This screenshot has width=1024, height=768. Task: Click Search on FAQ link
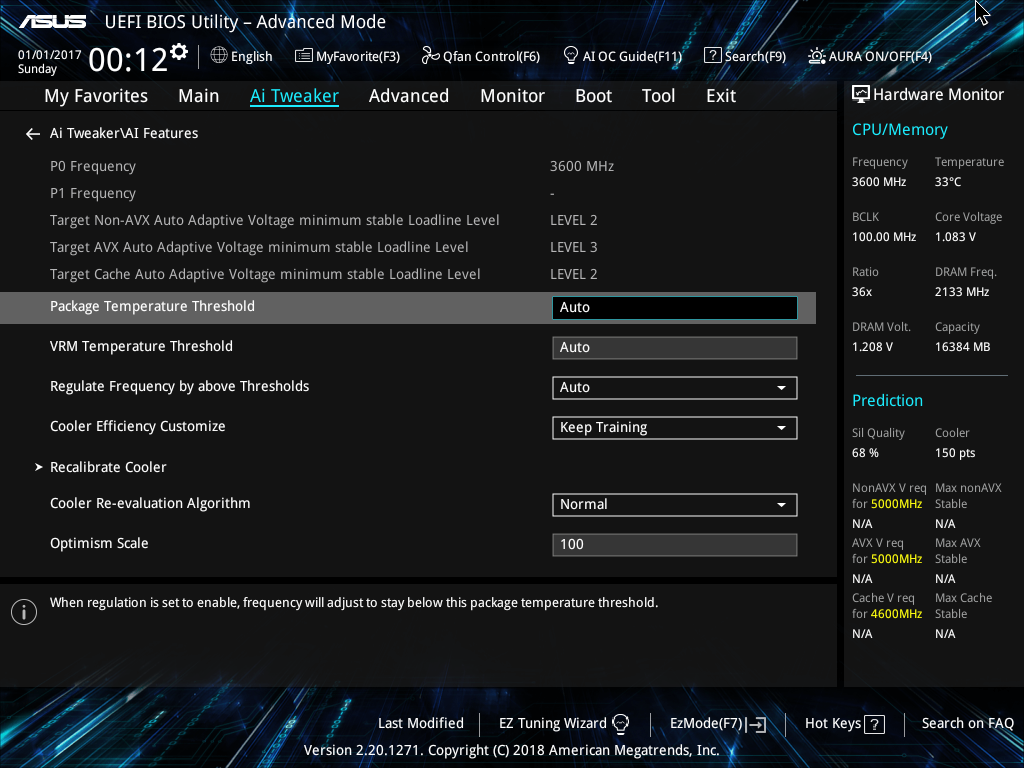967,724
